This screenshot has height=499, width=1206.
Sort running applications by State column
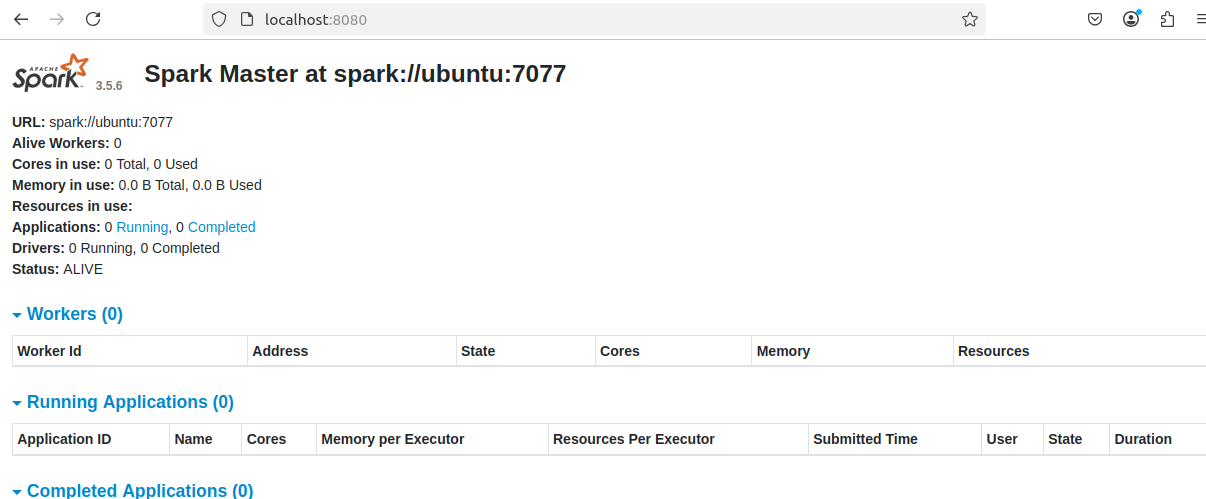tap(1076, 439)
